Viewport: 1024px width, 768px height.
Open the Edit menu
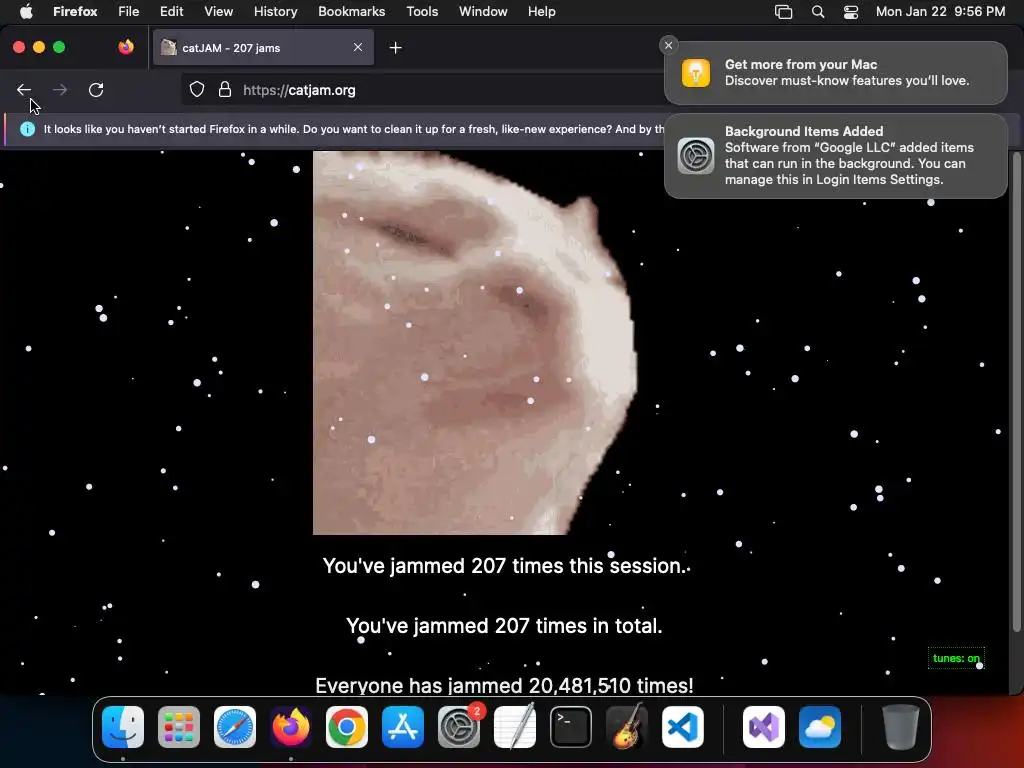pos(172,11)
